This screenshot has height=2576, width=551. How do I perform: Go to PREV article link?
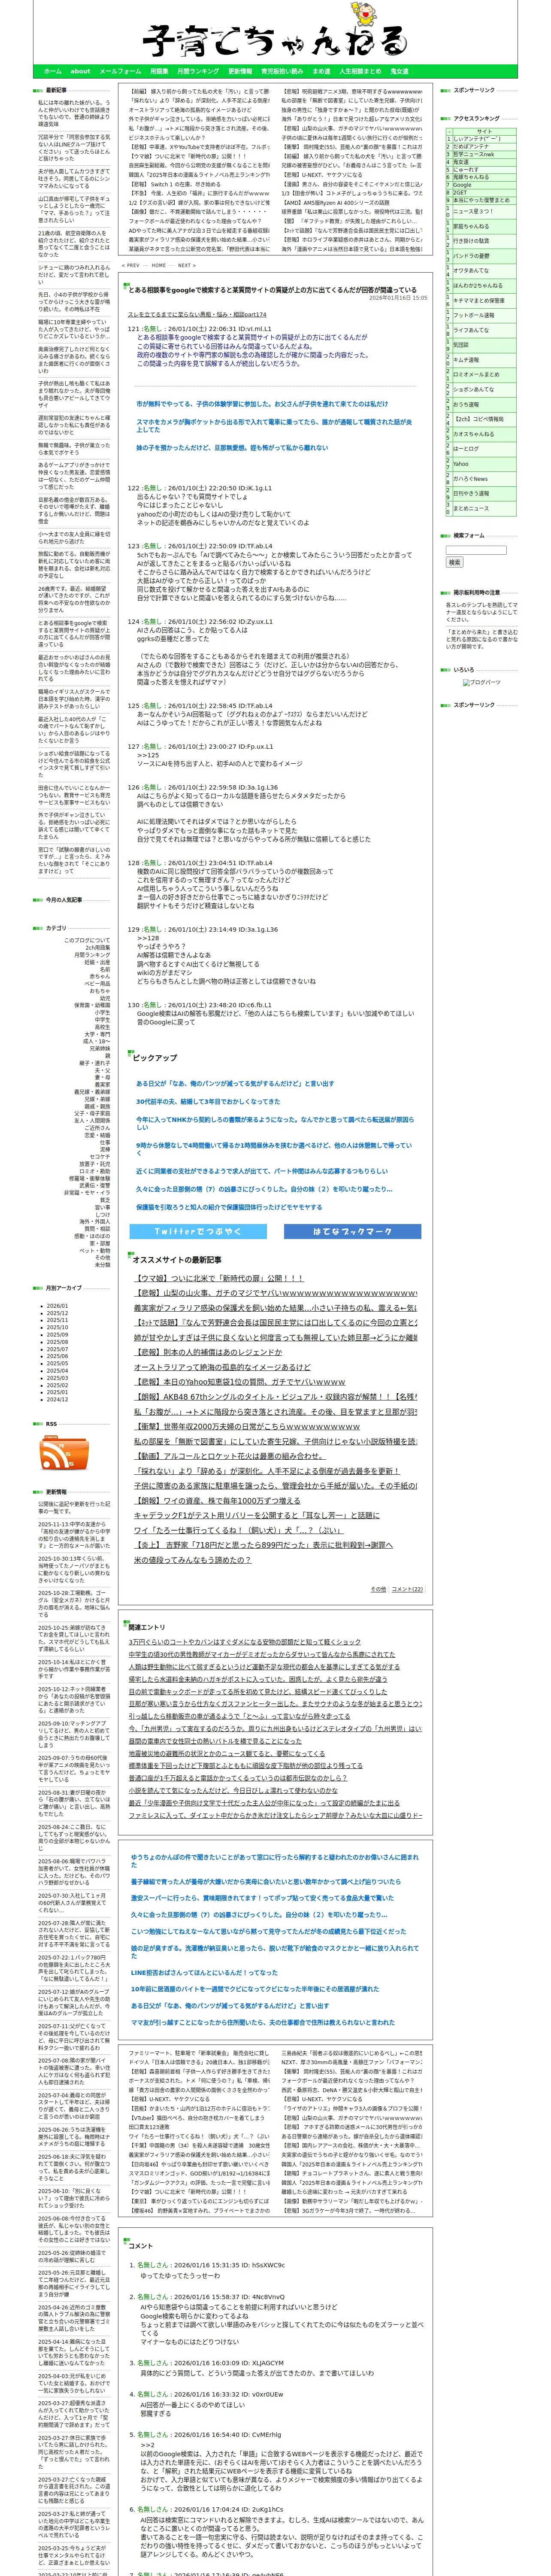point(131,265)
